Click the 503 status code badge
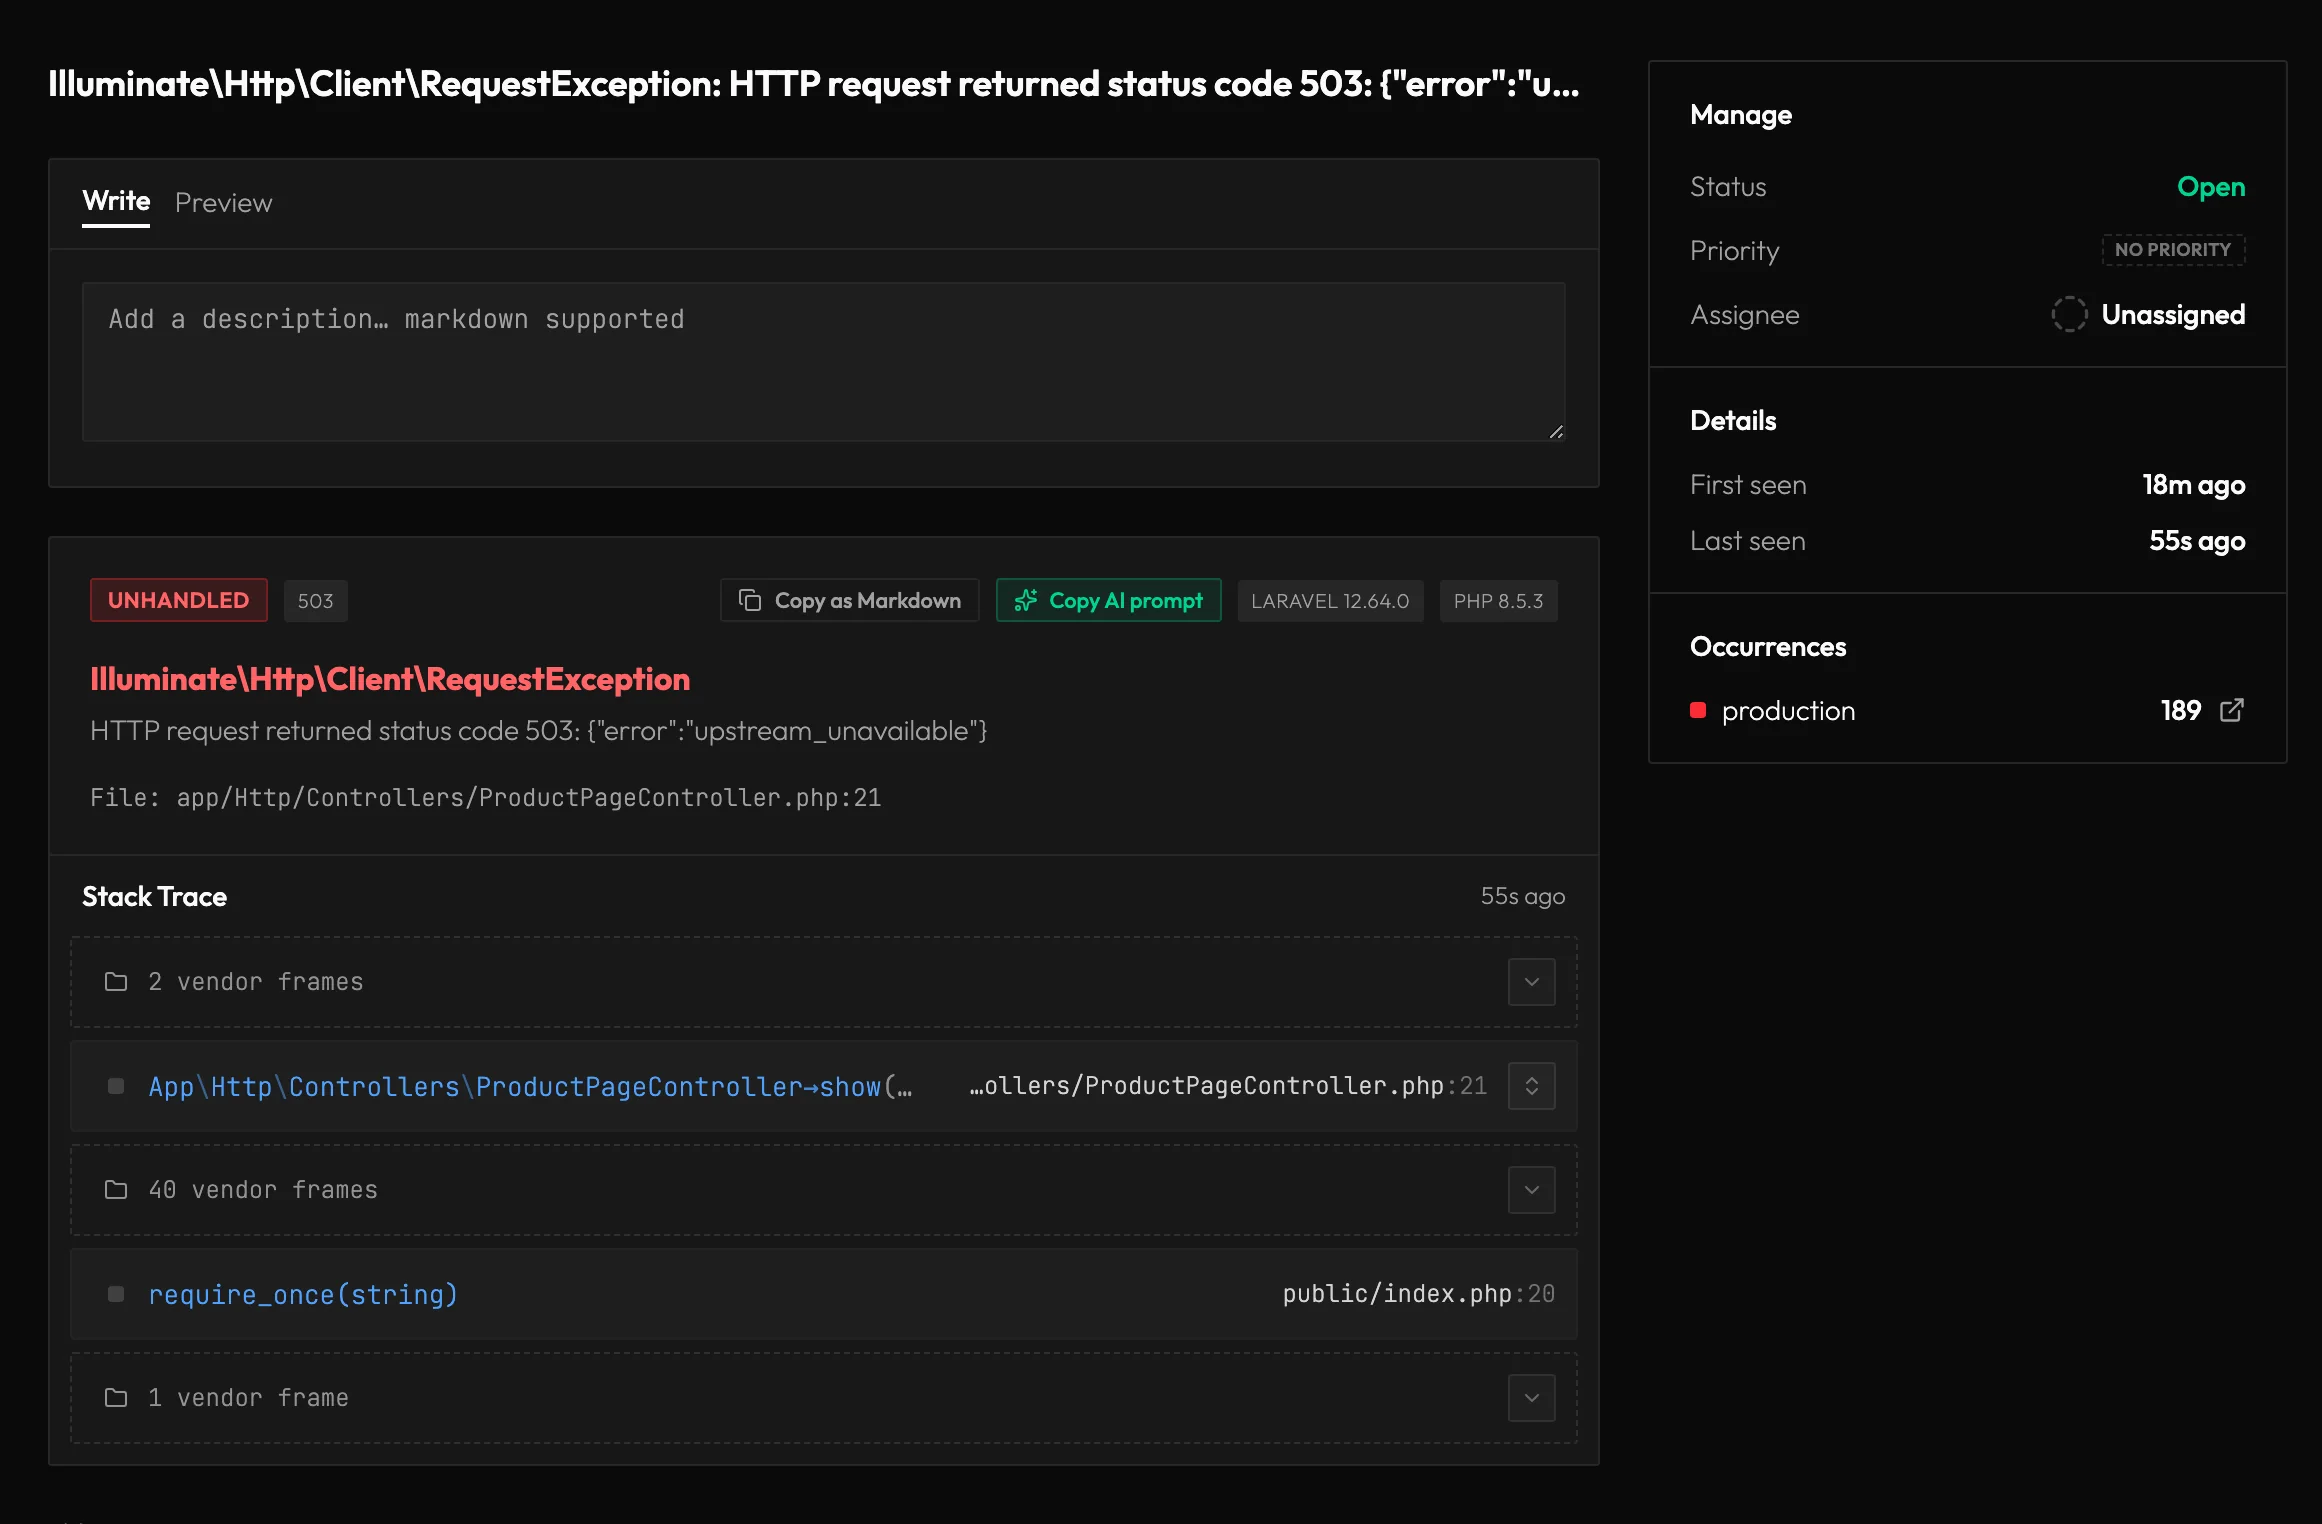 [315, 601]
